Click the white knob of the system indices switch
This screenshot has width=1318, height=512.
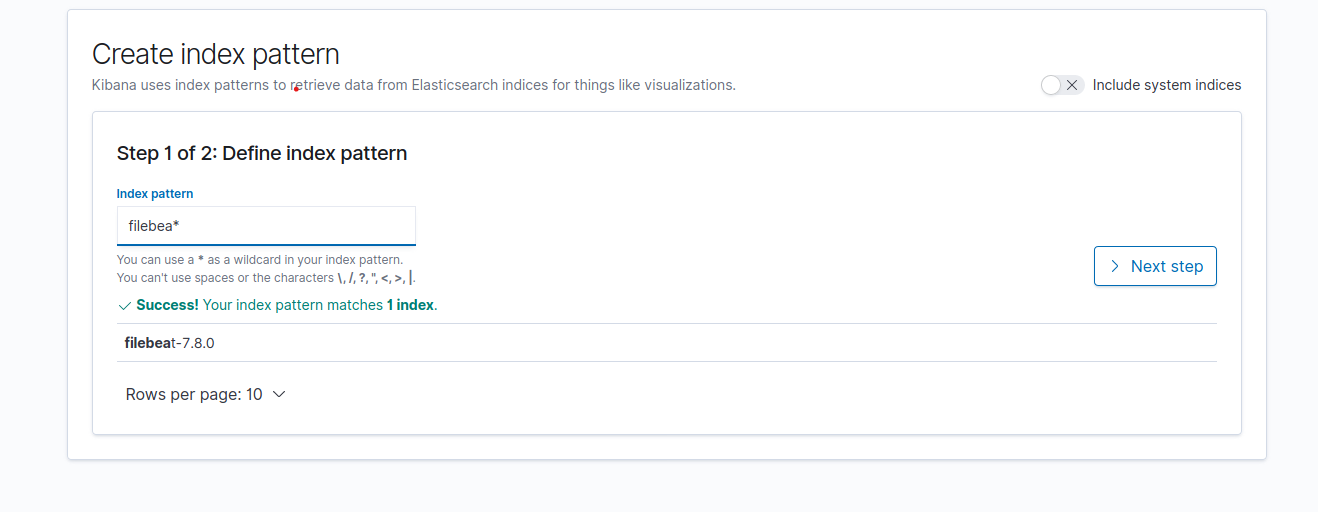point(1051,85)
